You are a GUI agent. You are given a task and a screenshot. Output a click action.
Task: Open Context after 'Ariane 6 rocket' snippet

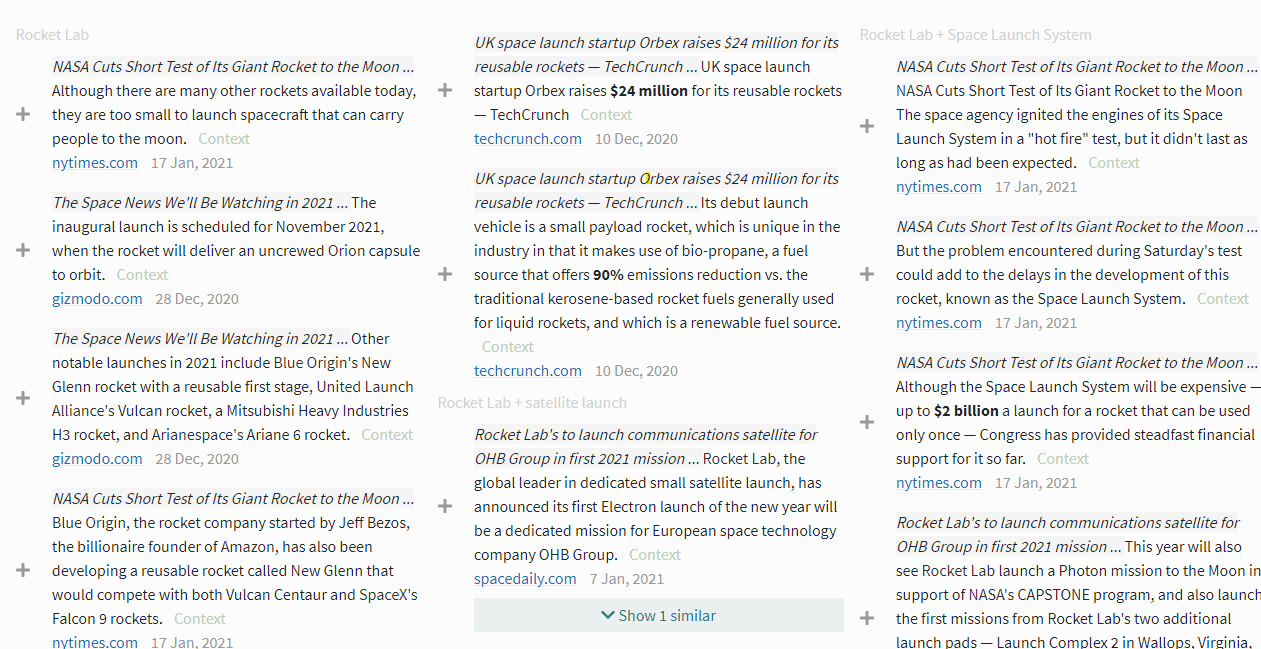click(x=387, y=435)
